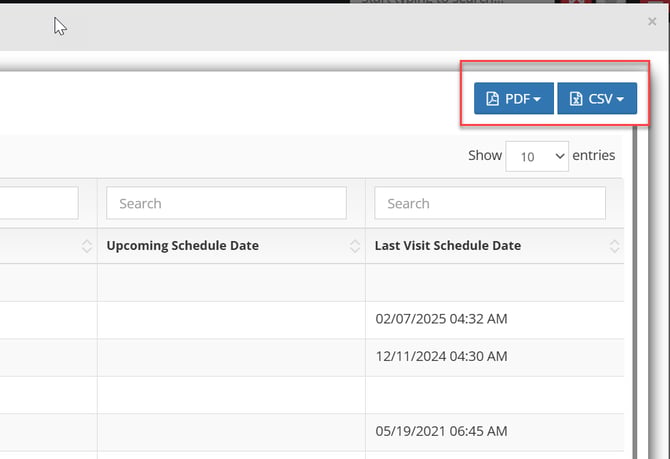The width and height of the screenshot is (670, 459).
Task: Focus the Last Visit Schedule Date search field
Action: pos(489,203)
